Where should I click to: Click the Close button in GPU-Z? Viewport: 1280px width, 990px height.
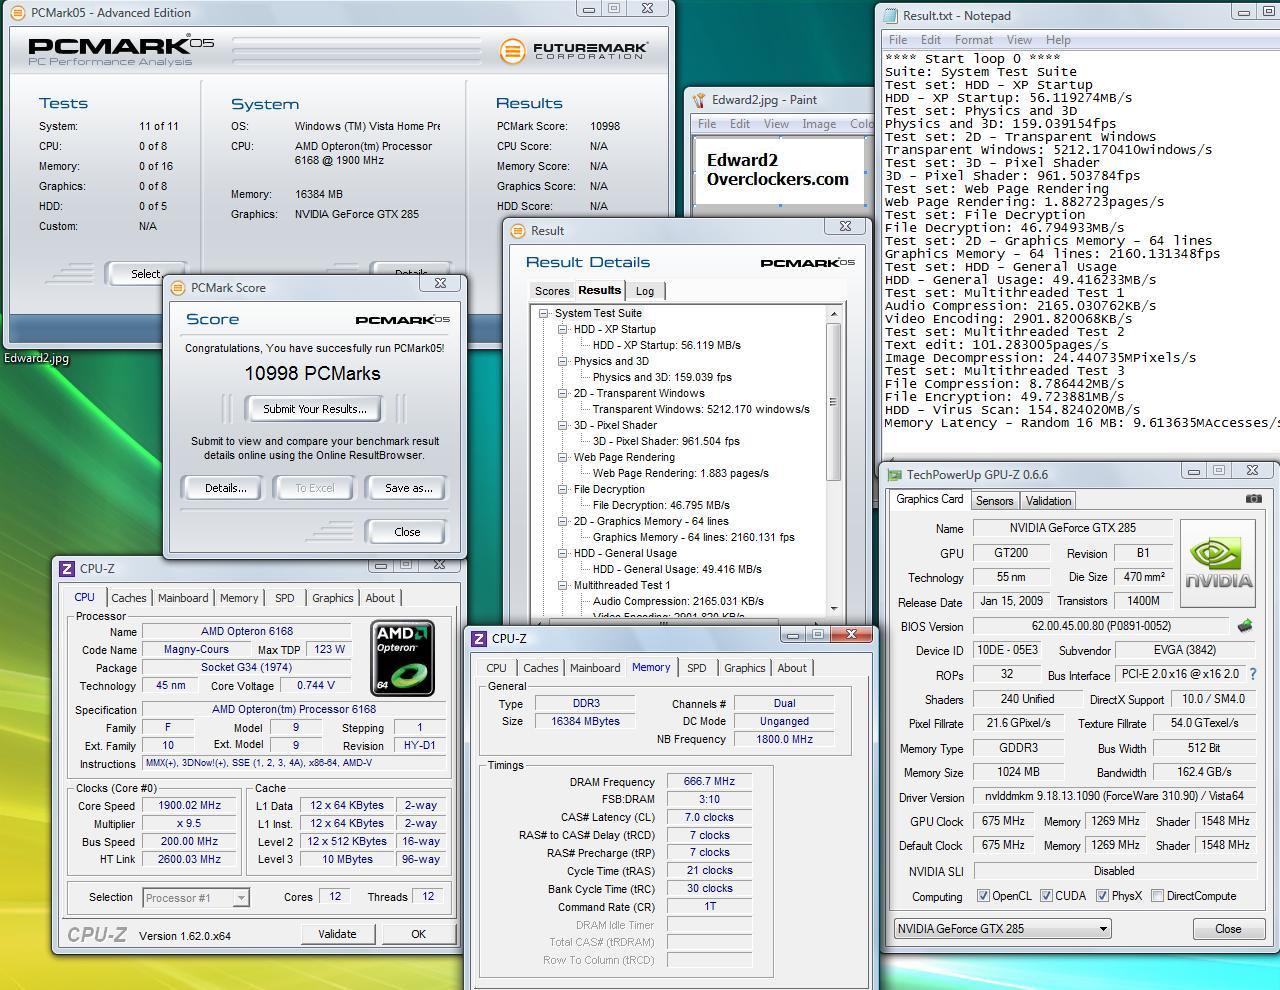click(x=1228, y=928)
